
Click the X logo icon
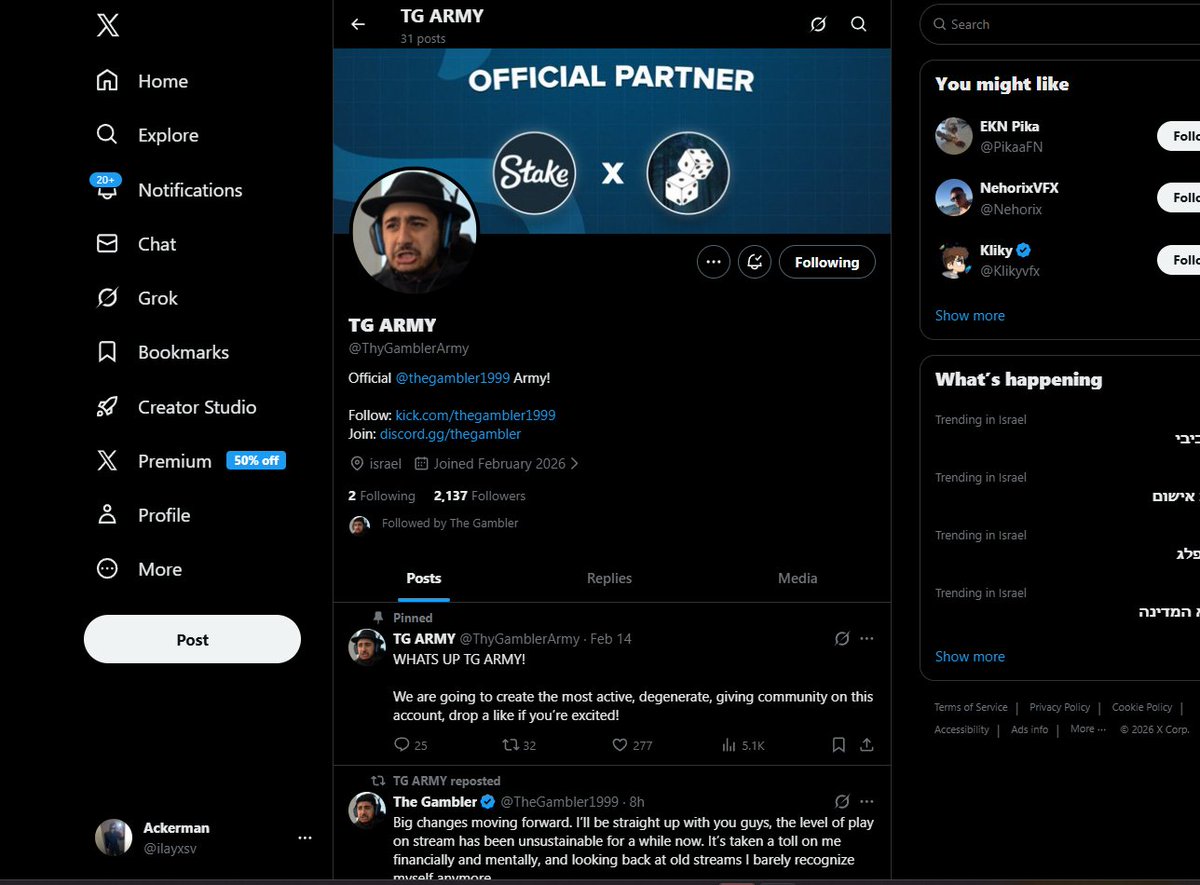click(x=108, y=26)
